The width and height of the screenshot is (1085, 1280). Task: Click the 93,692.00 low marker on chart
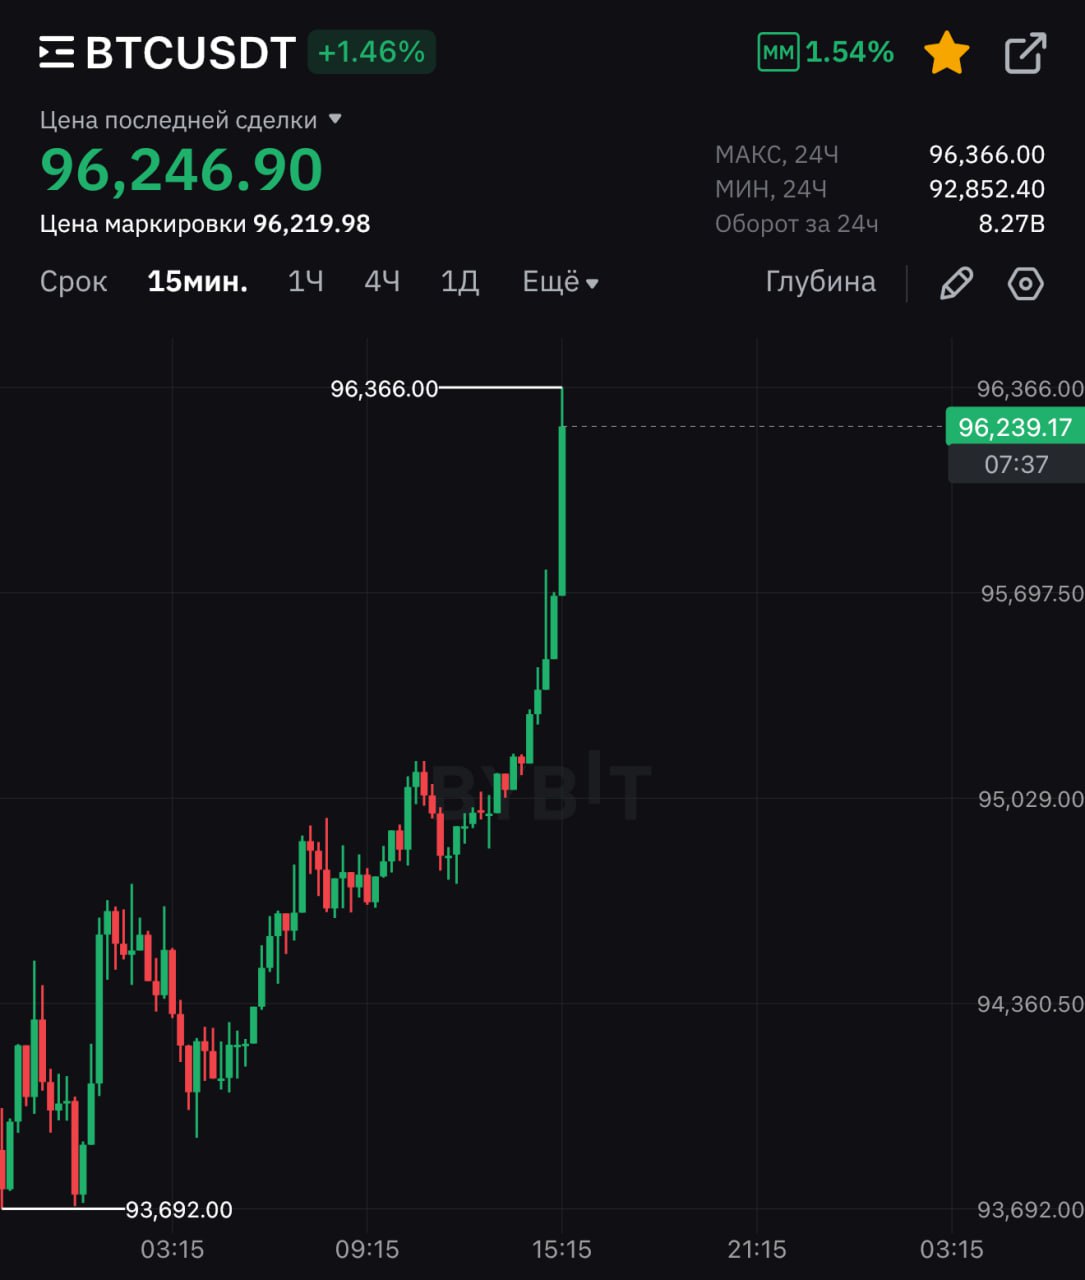178,1210
